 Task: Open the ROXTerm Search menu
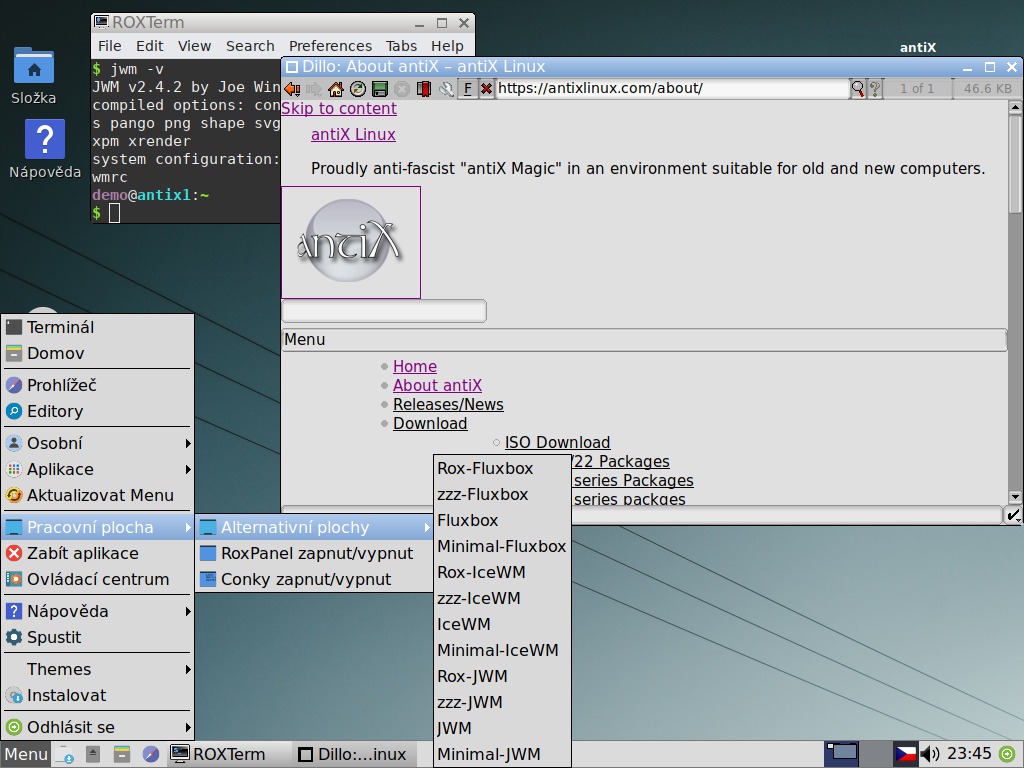tap(250, 46)
